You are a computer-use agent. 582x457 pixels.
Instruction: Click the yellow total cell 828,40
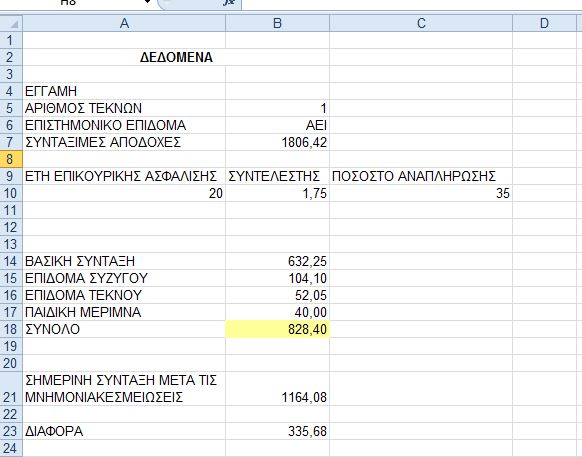pyautogui.click(x=277, y=329)
